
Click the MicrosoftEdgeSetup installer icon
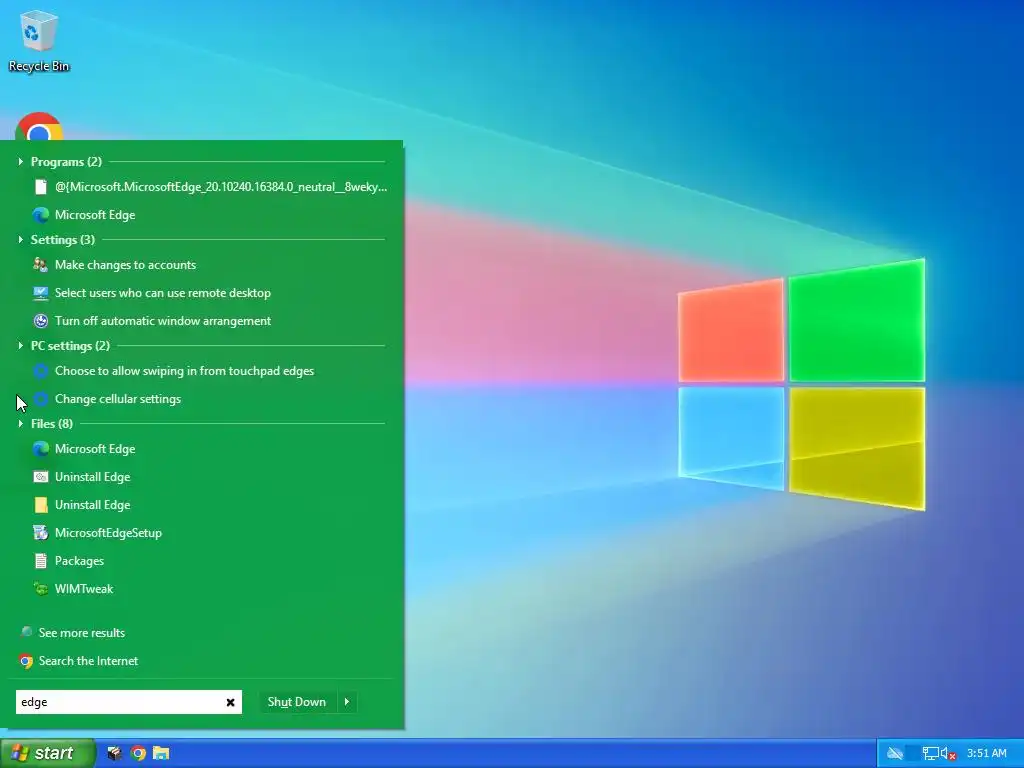tap(40, 533)
